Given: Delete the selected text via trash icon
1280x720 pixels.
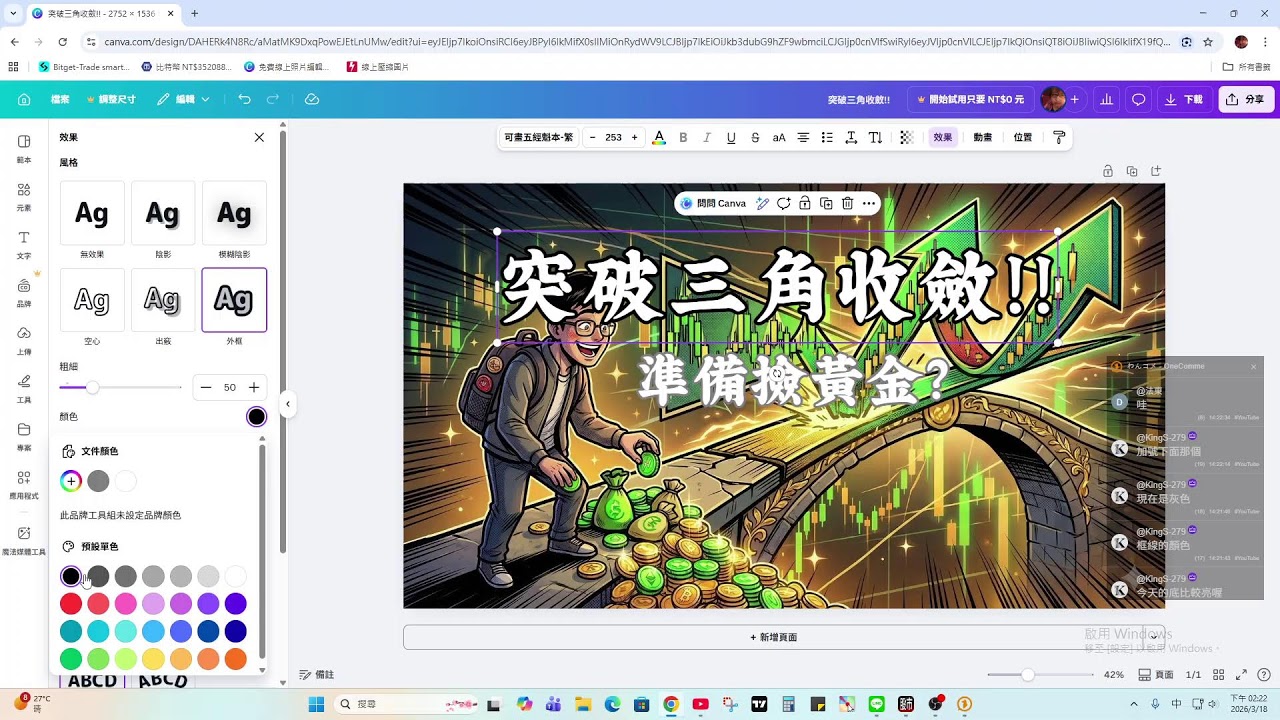Looking at the screenshot, I should coord(847,203).
